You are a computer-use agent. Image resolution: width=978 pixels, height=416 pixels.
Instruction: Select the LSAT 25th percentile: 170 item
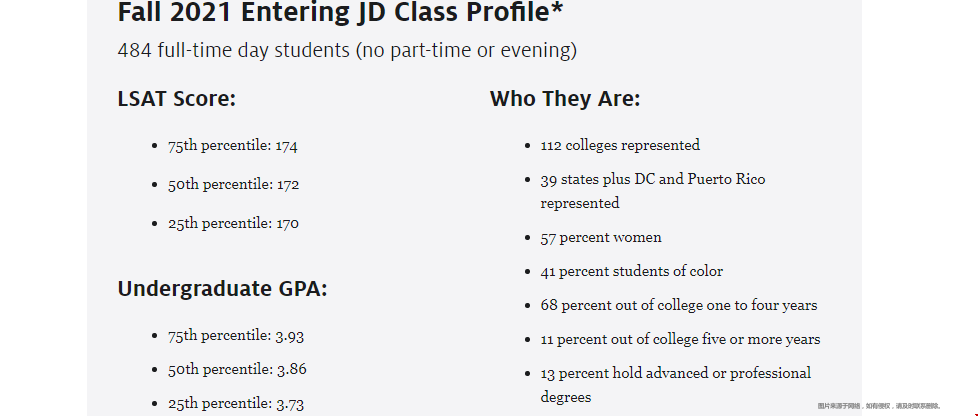tap(233, 223)
